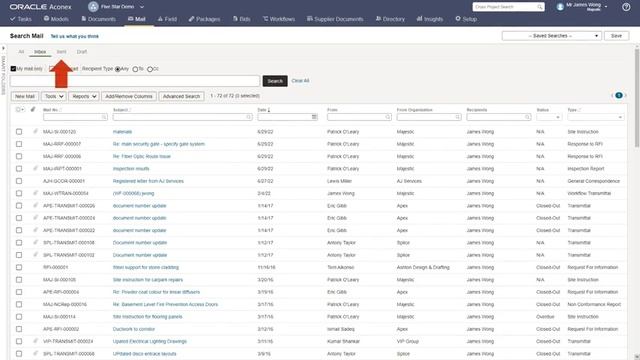Go to next results page arrow
The width and height of the screenshot is (640, 360).
coord(625,96)
